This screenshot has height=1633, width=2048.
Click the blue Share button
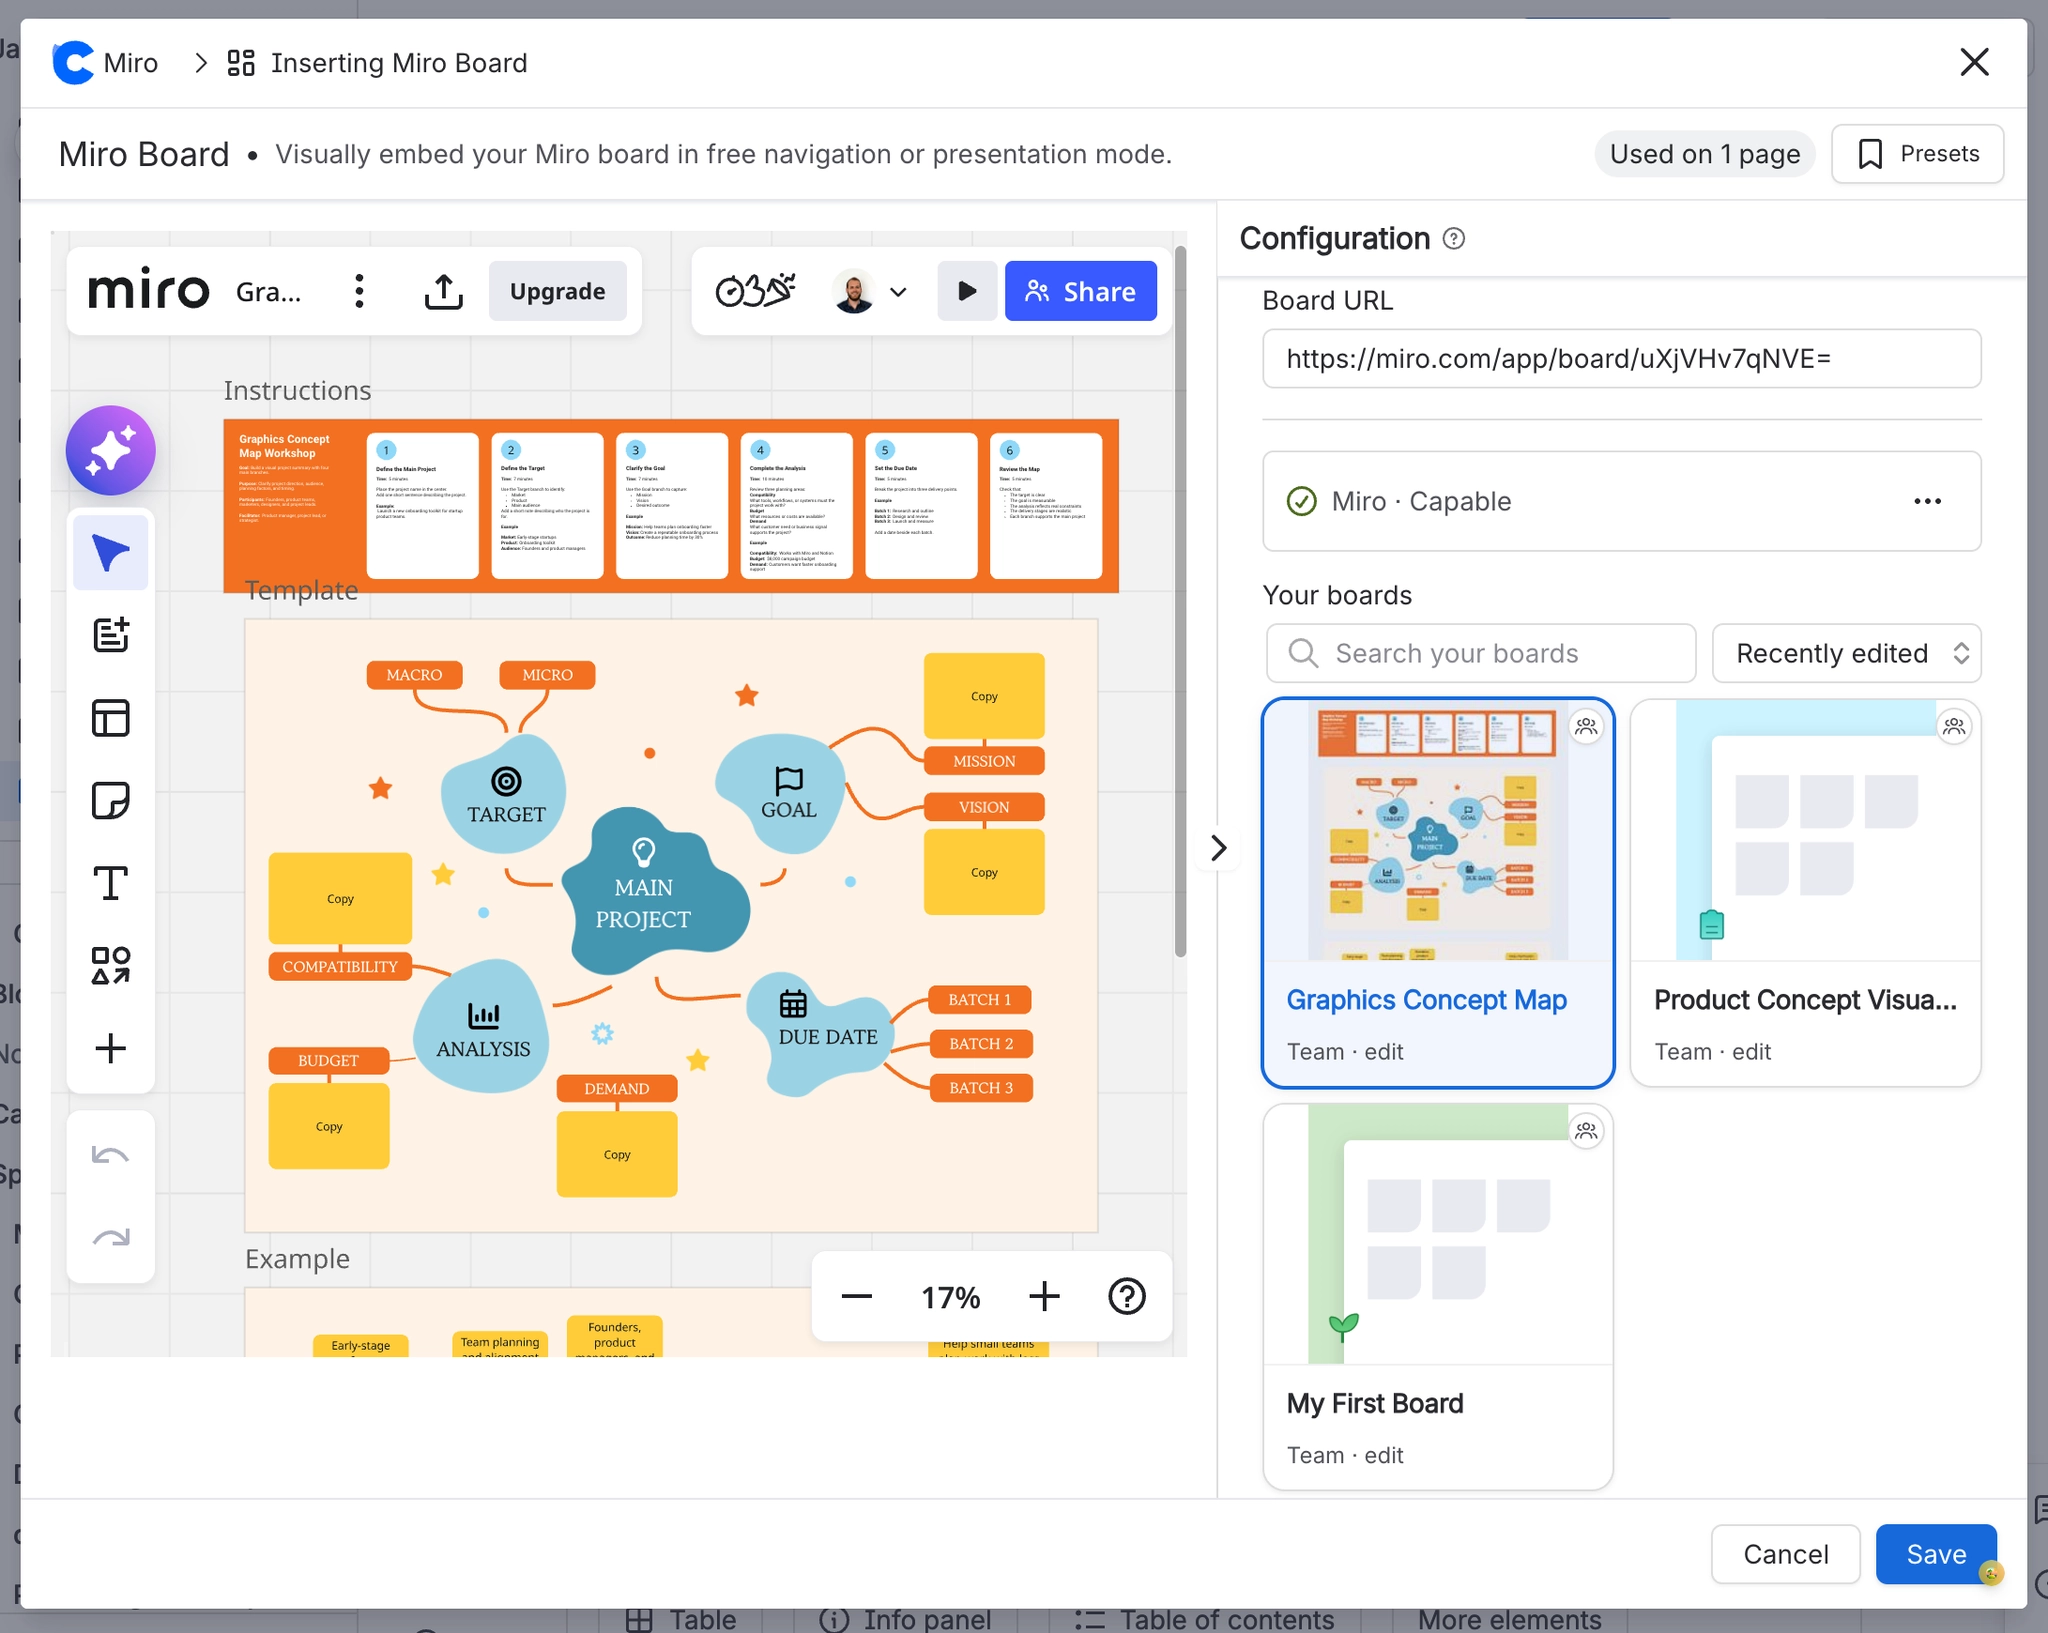pyautogui.click(x=1081, y=291)
